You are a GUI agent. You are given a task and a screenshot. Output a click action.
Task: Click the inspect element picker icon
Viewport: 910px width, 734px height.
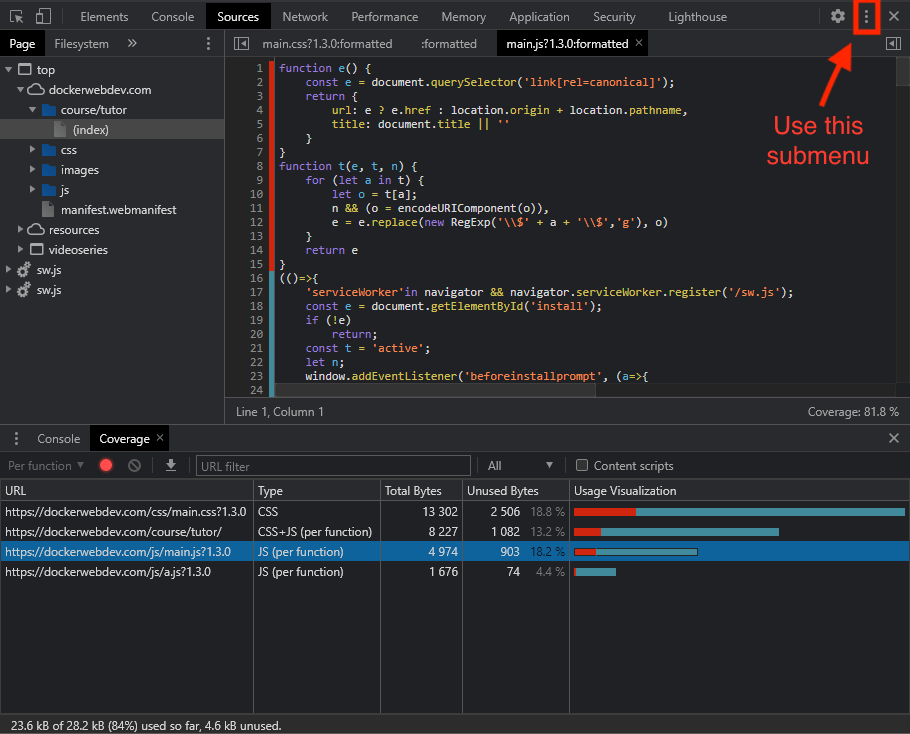[17, 16]
